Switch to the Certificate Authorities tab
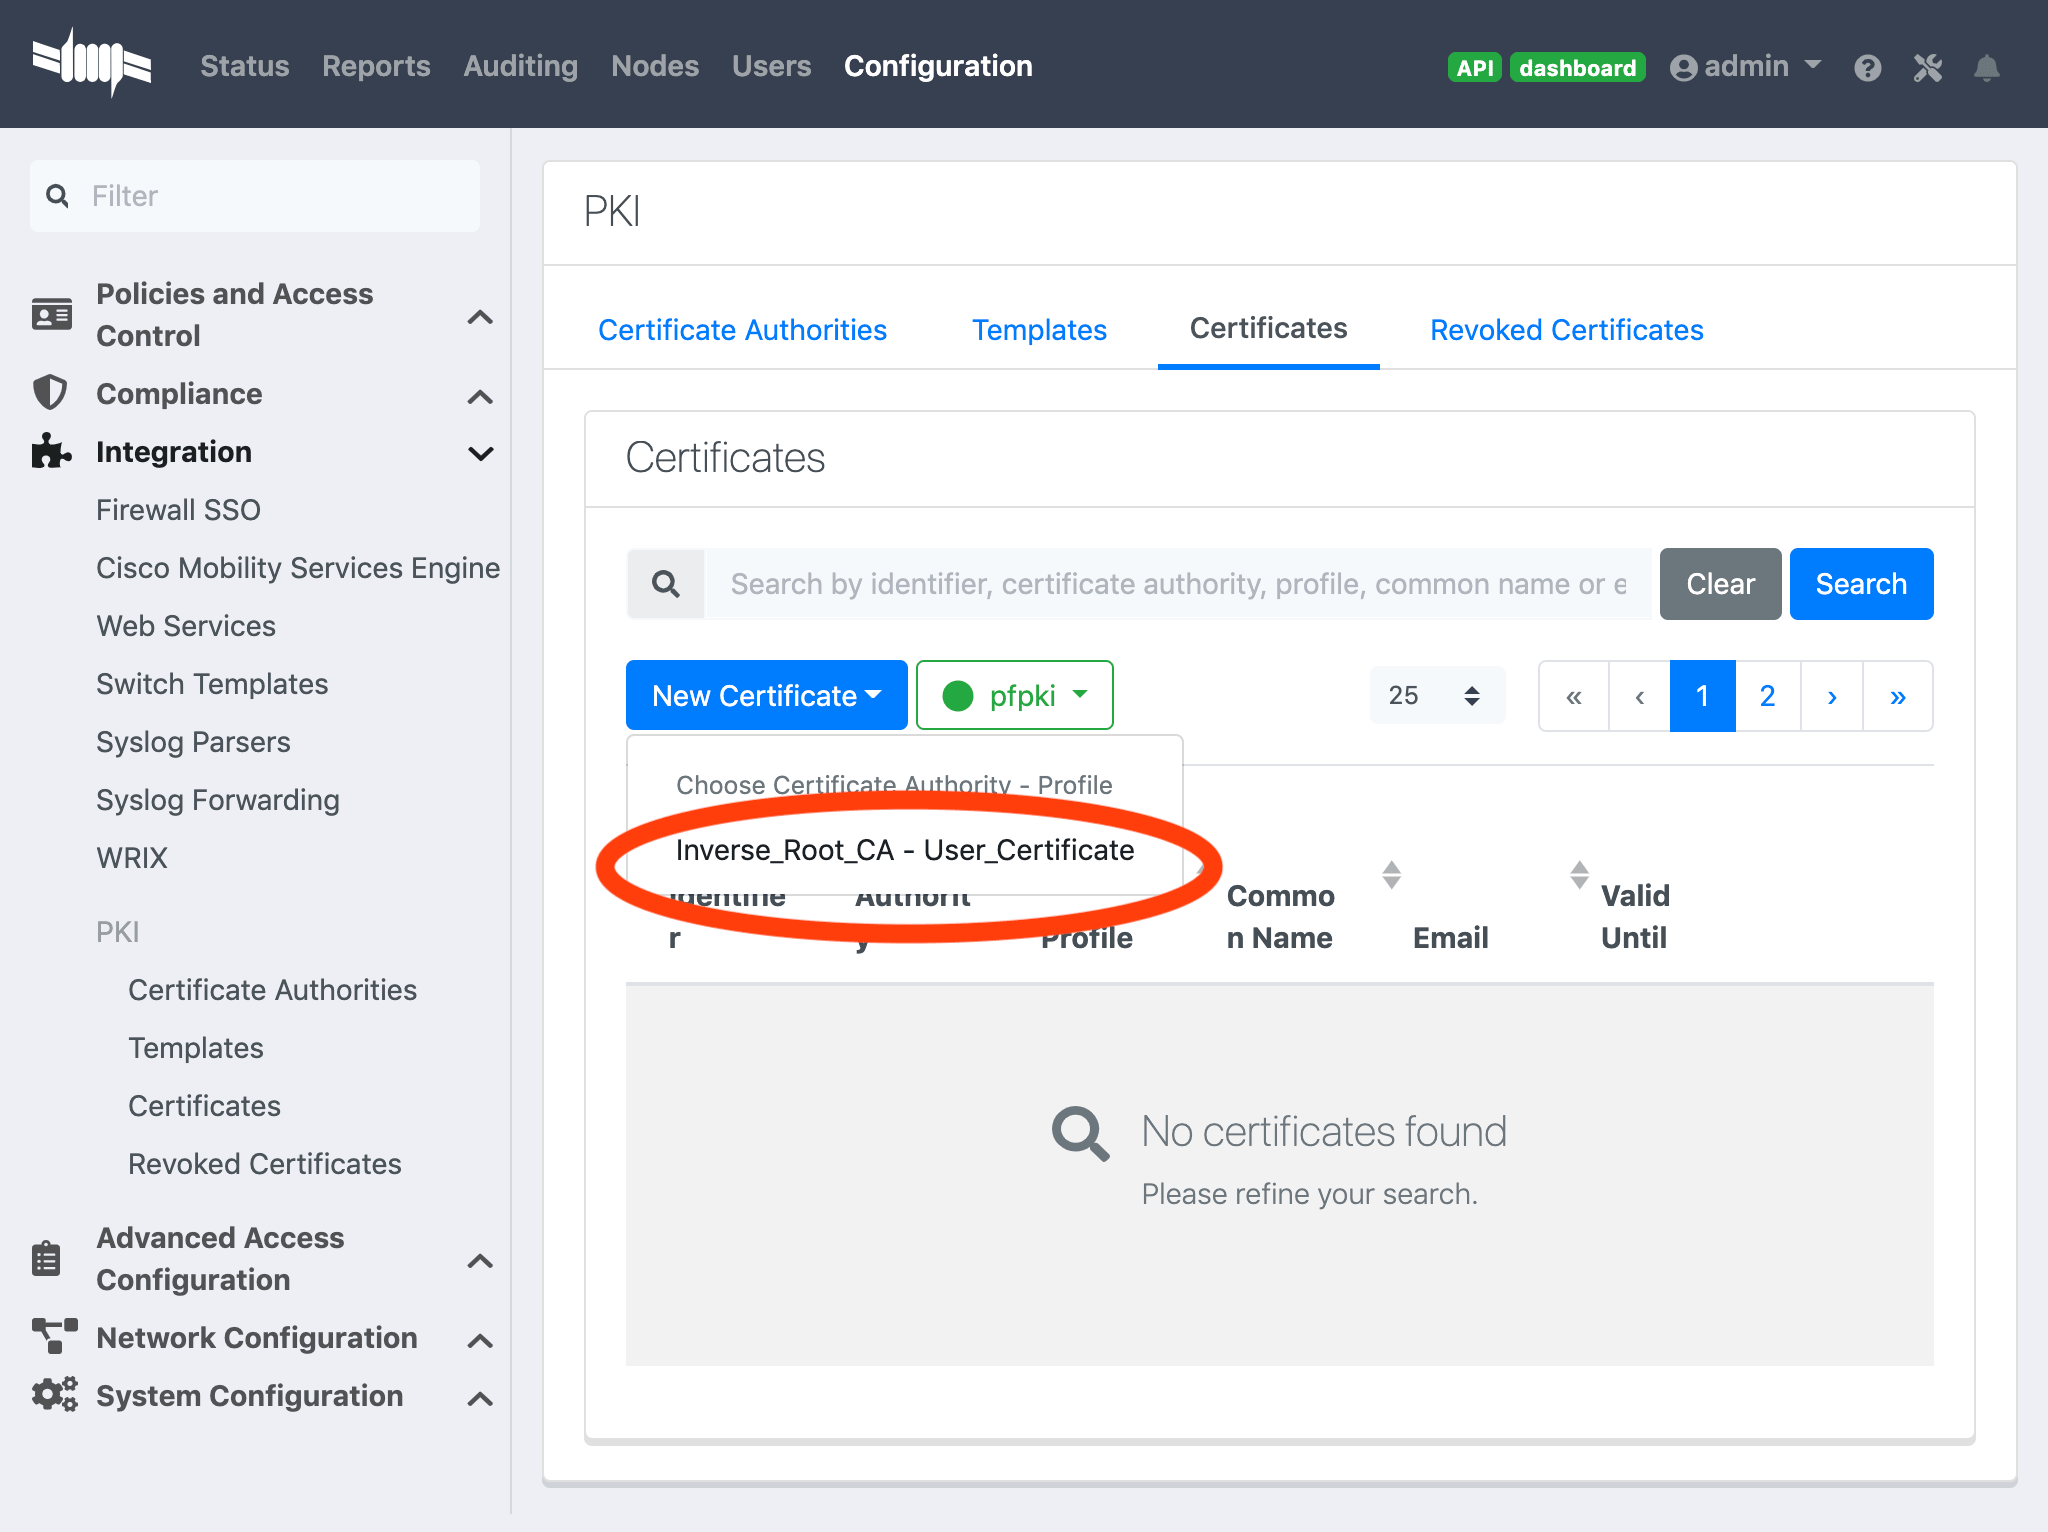Screen dimensions: 2048x1532 [745, 328]
